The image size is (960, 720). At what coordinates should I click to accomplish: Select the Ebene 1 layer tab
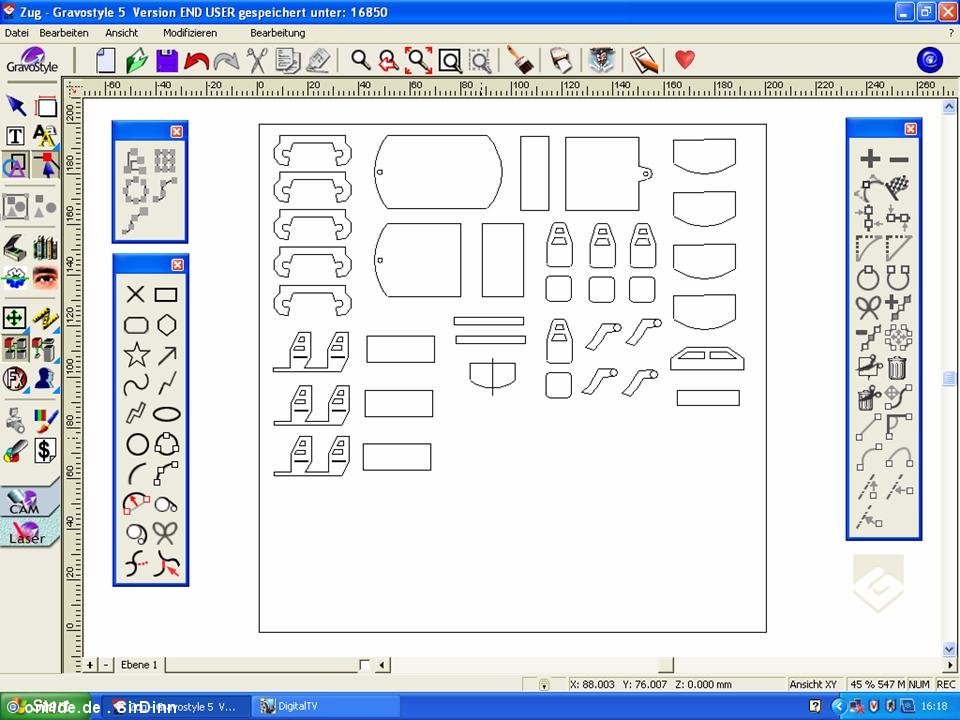[139, 664]
